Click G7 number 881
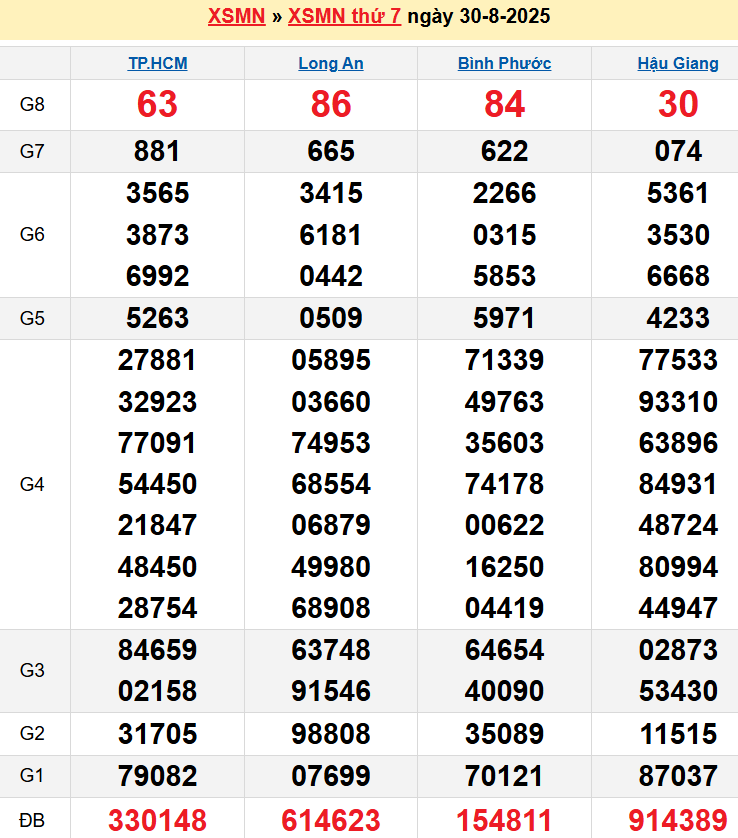The width and height of the screenshot is (738, 838). click(x=157, y=151)
